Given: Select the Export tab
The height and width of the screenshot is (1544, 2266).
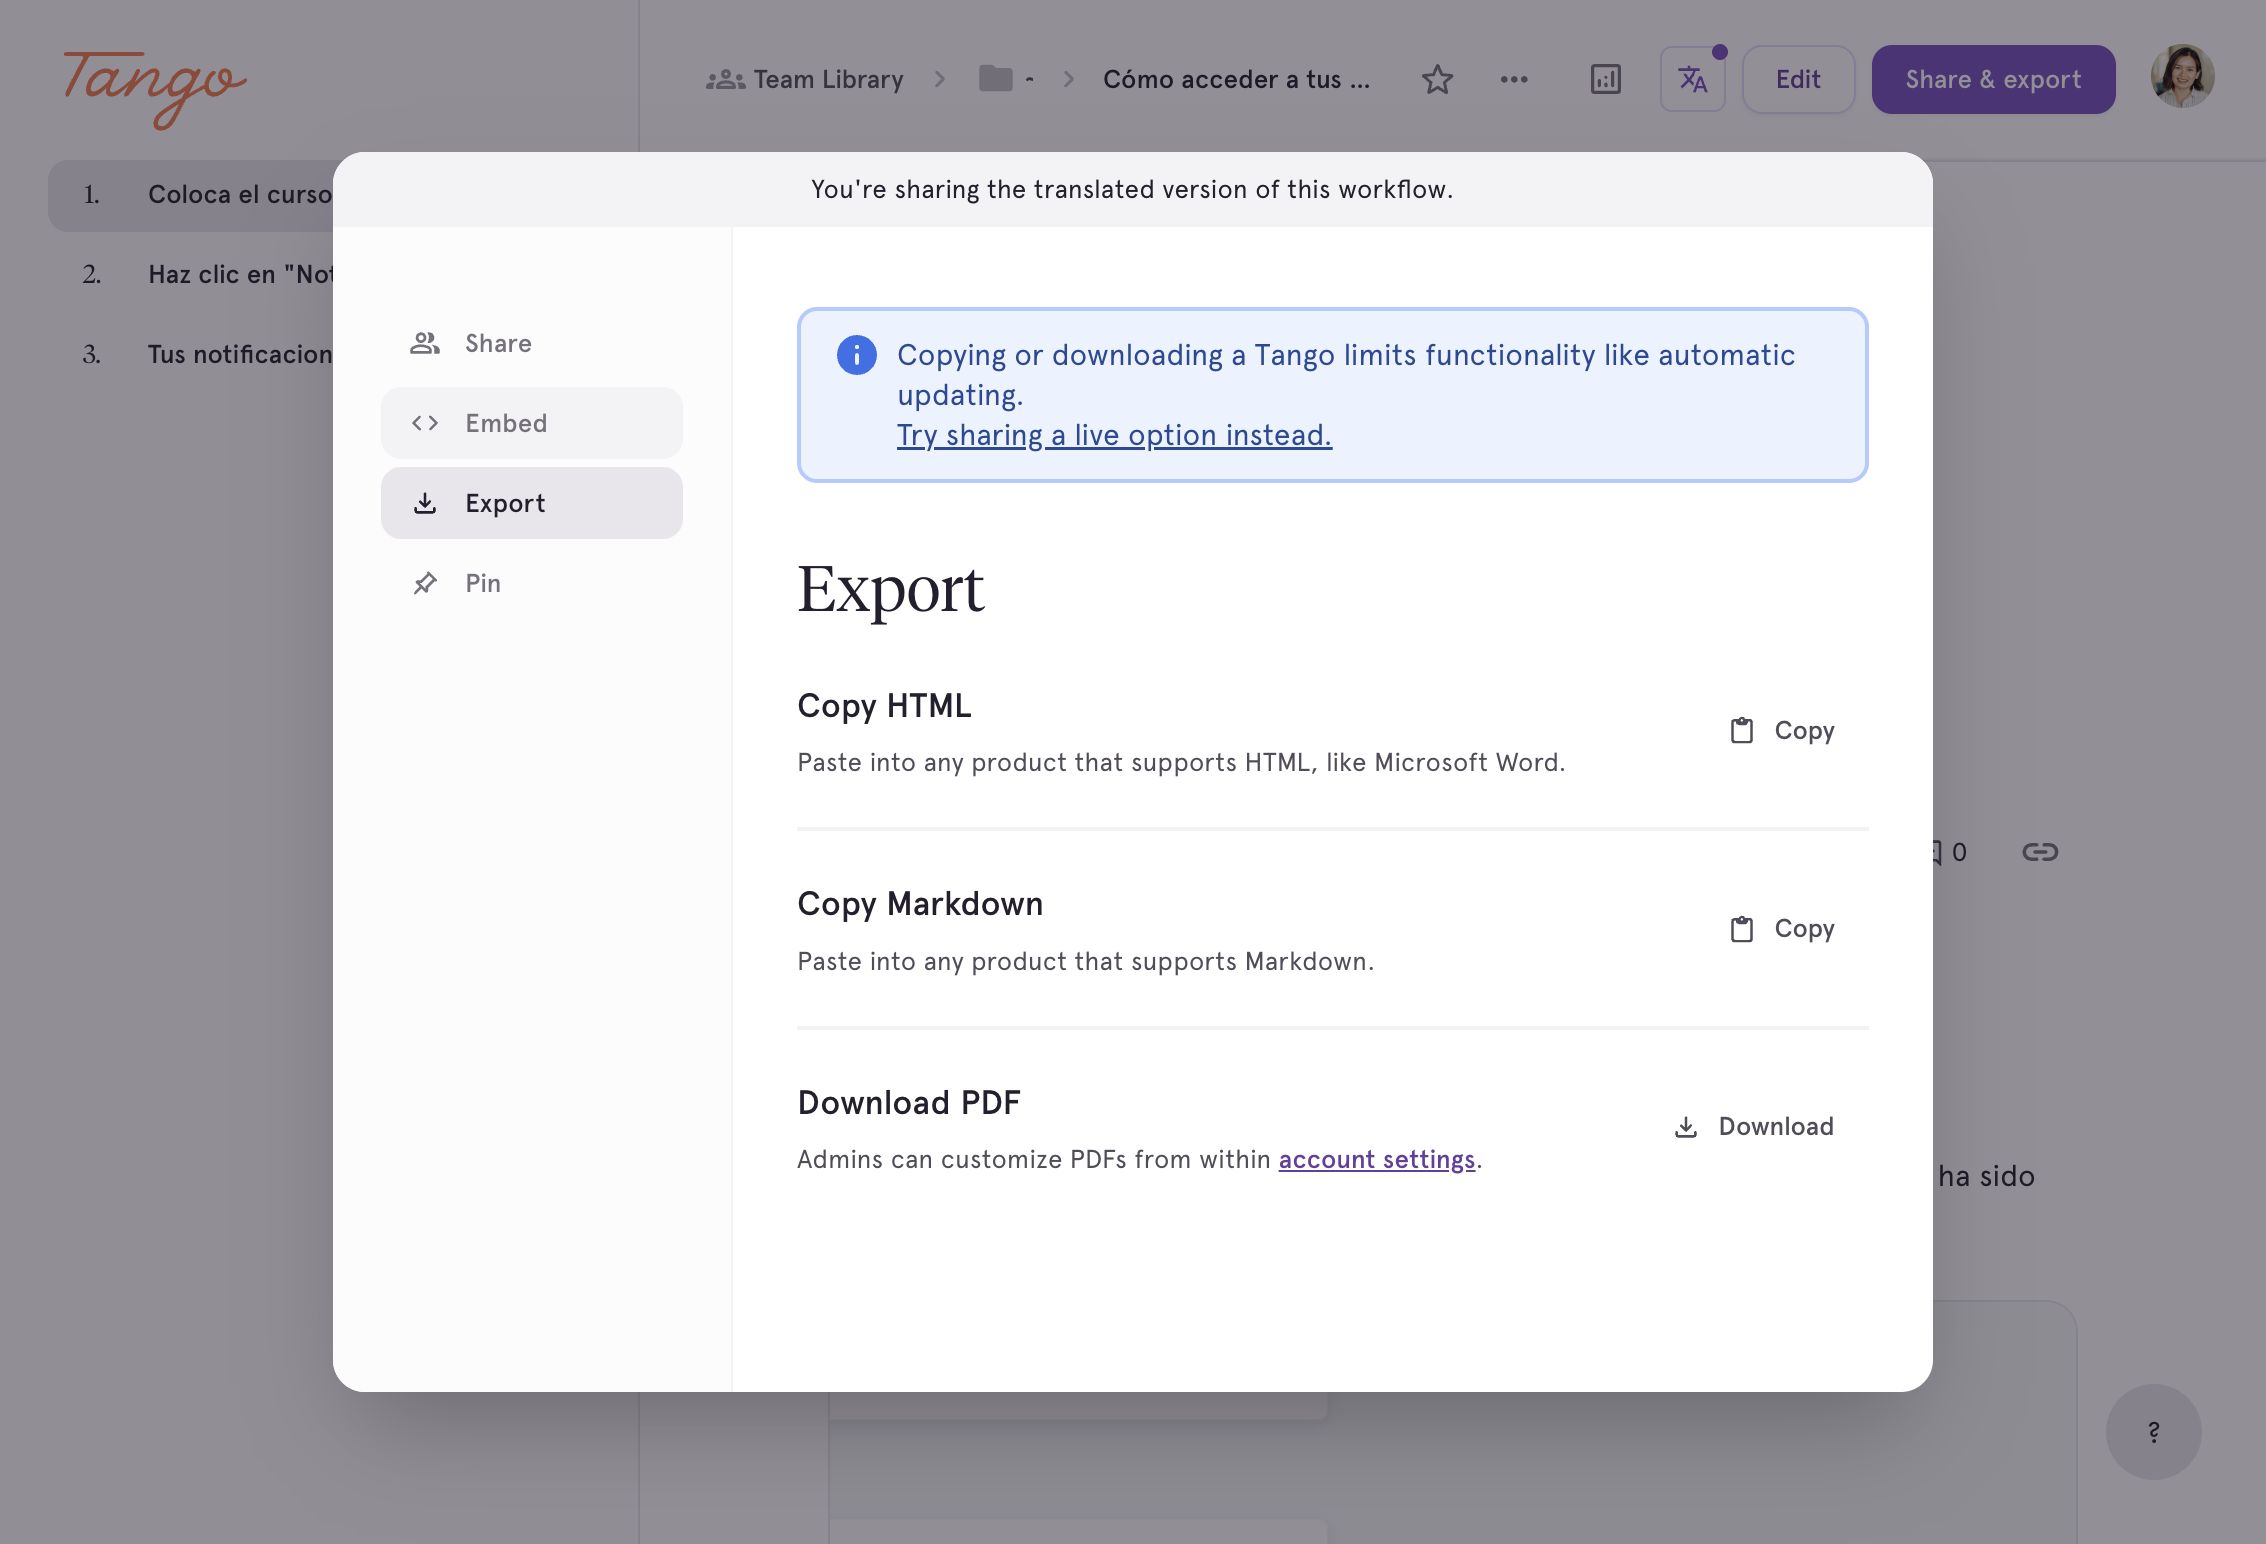Looking at the screenshot, I should tap(531, 503).
